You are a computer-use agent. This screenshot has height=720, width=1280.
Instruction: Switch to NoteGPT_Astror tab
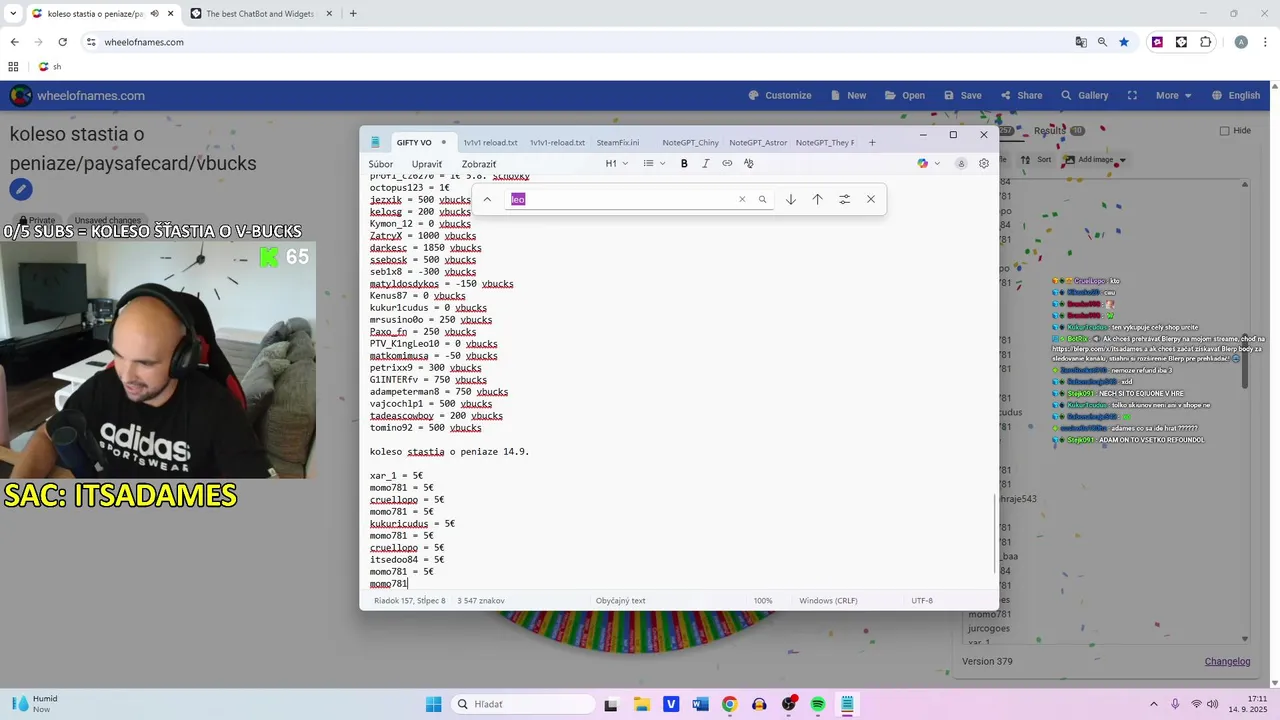tap(758, 142)
